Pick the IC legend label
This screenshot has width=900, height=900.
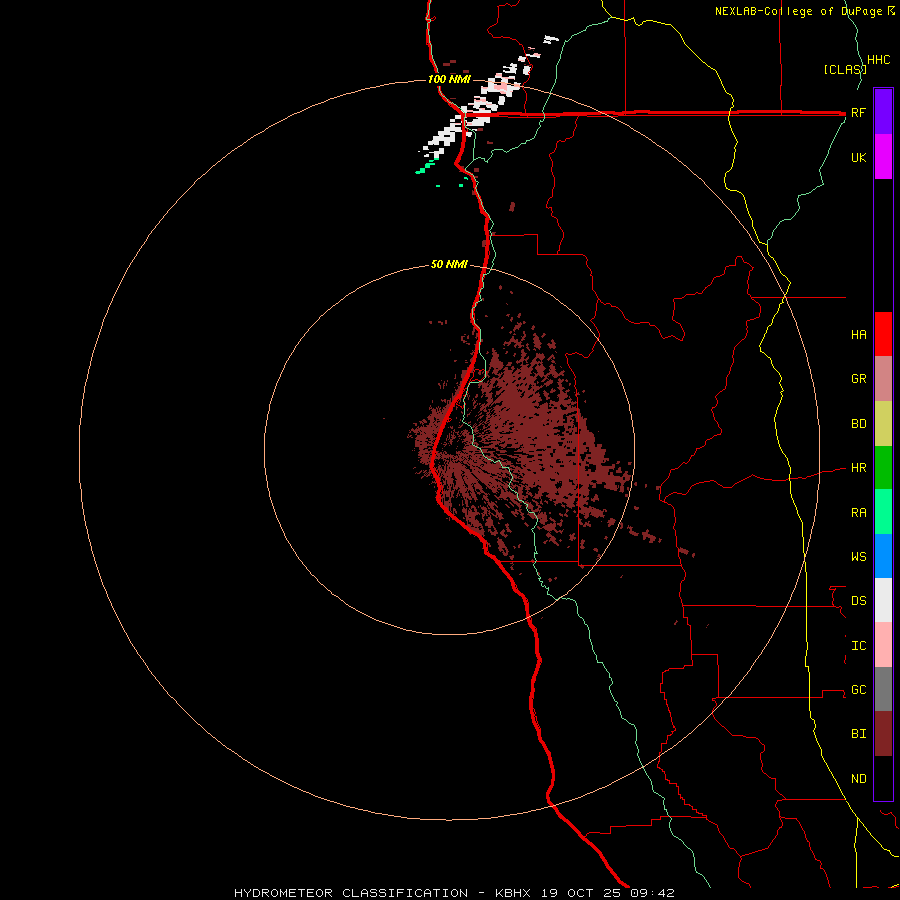(859, 646)
